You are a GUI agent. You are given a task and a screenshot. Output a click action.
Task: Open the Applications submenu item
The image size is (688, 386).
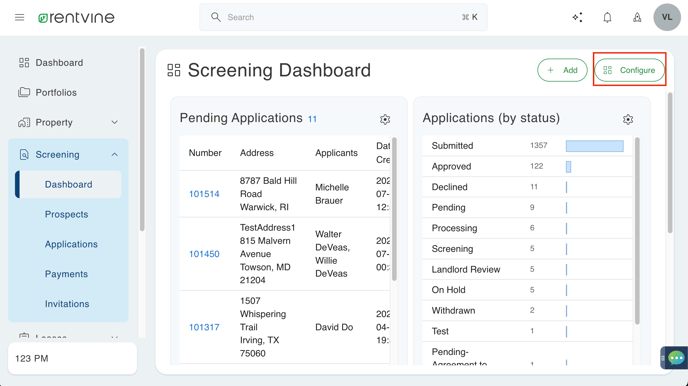(71, 244)
